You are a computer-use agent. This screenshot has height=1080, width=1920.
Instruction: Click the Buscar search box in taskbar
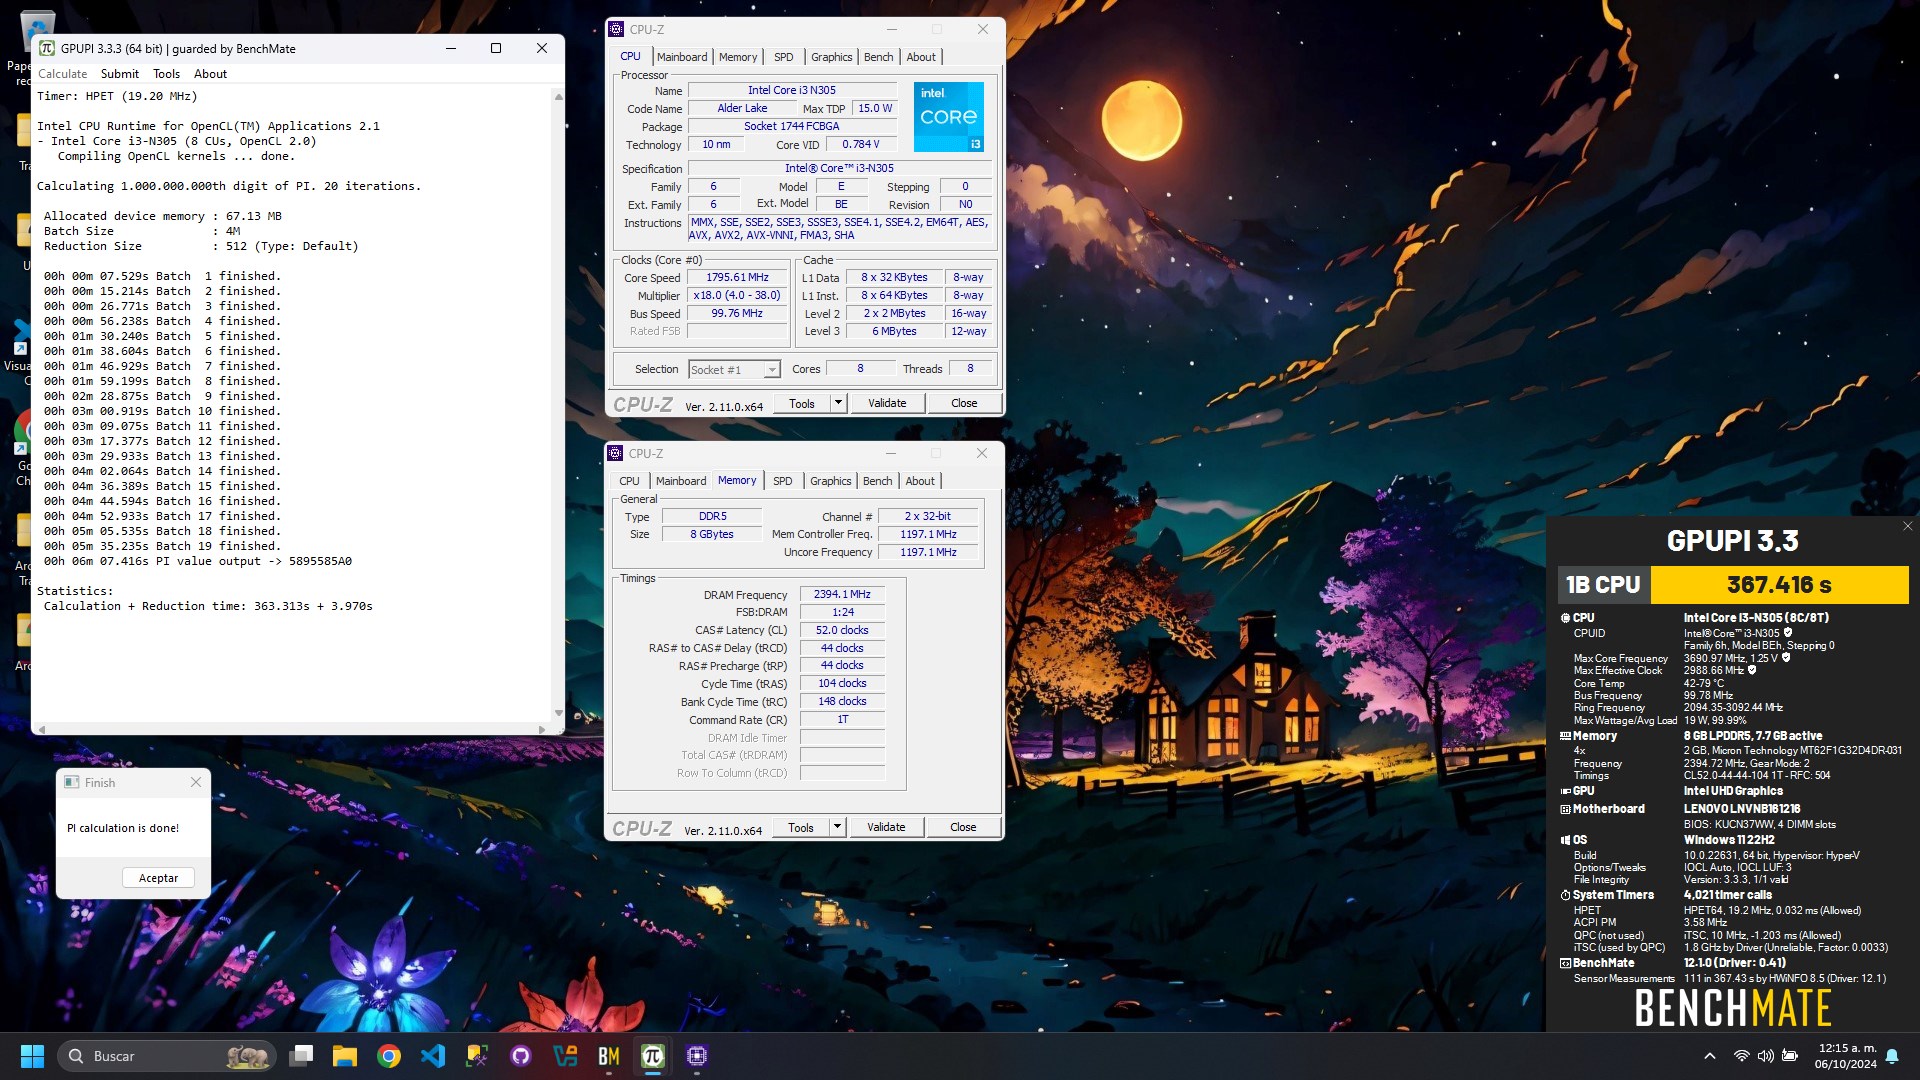coord(166,1056)
